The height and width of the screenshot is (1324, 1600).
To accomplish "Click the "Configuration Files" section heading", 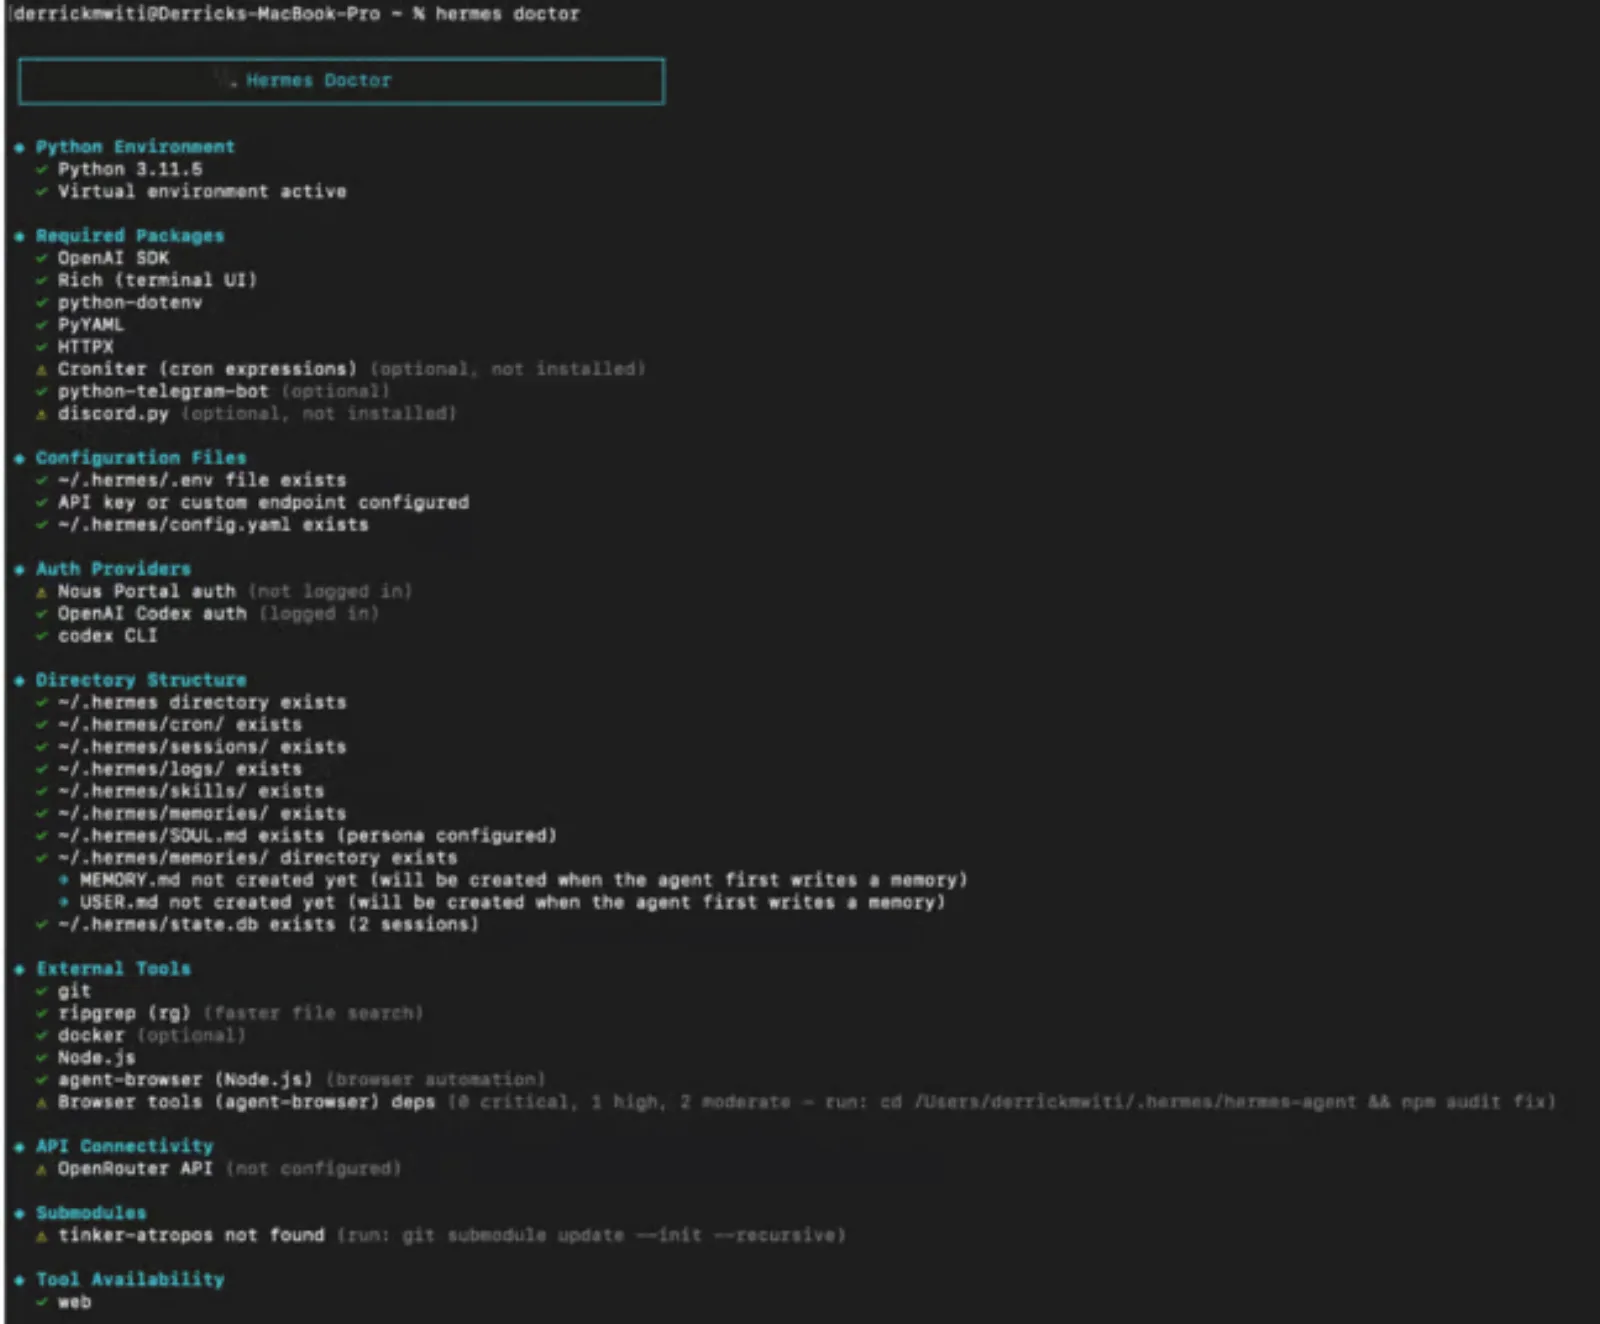I will click(141, 458).
